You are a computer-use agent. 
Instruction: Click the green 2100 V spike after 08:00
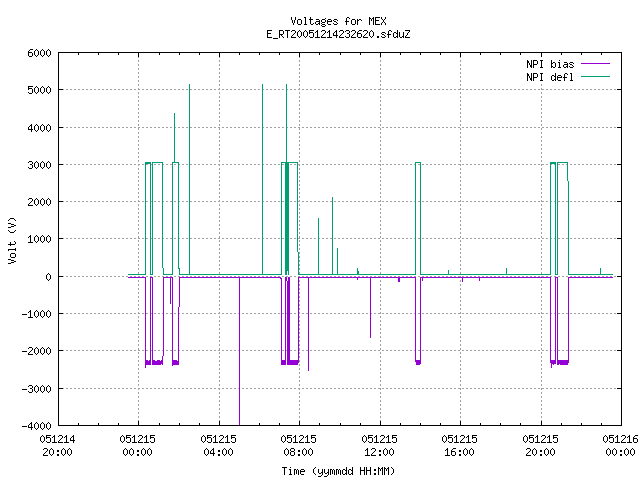pos(333,236)
